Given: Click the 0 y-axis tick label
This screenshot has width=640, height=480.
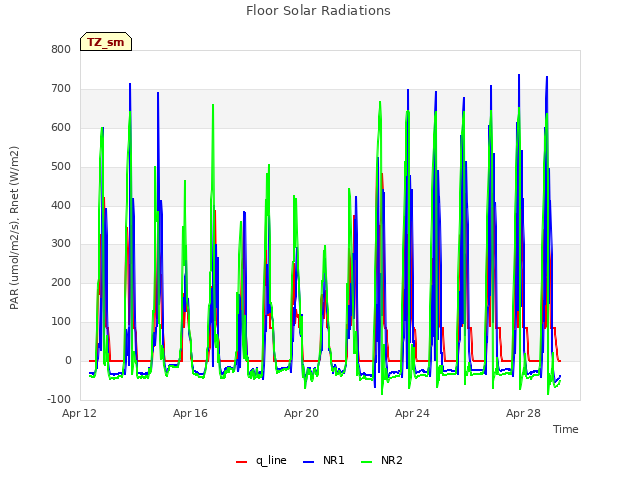Looking at the screenshot, I should [68, 360].
